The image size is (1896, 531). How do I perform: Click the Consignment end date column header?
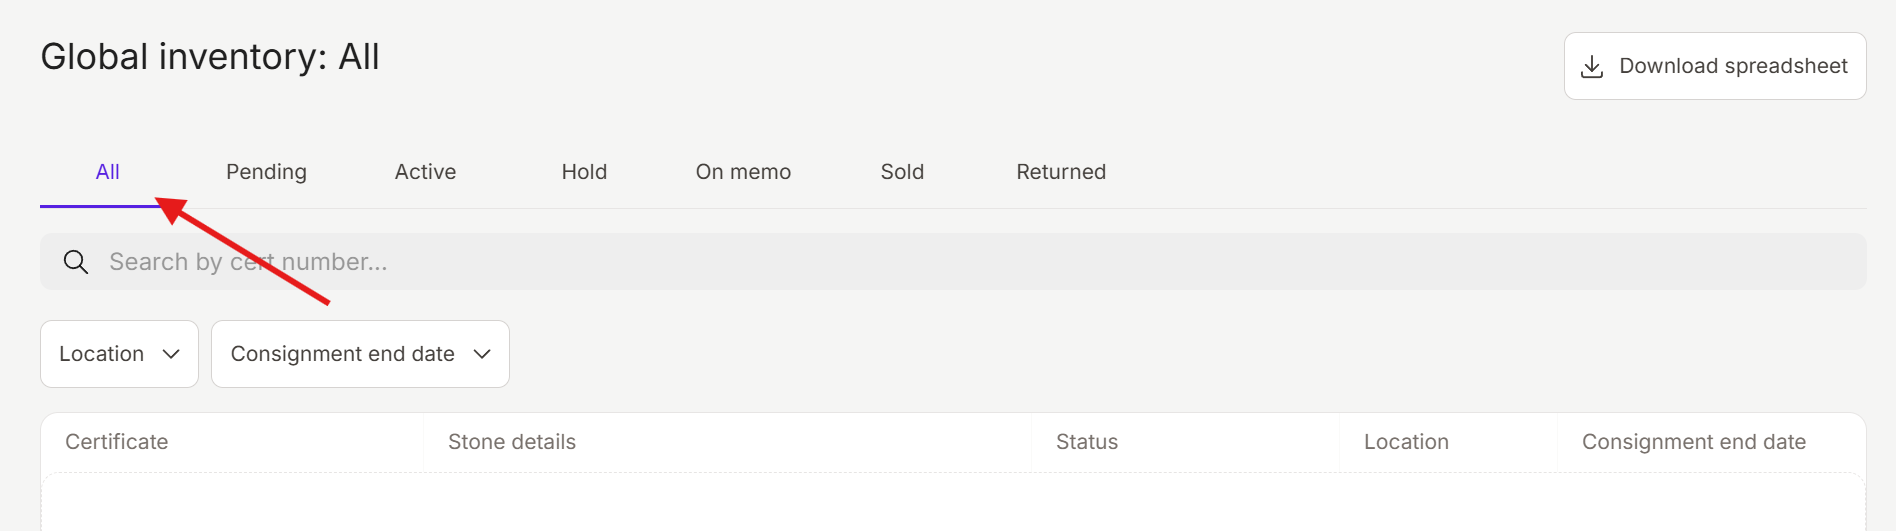1693,442
